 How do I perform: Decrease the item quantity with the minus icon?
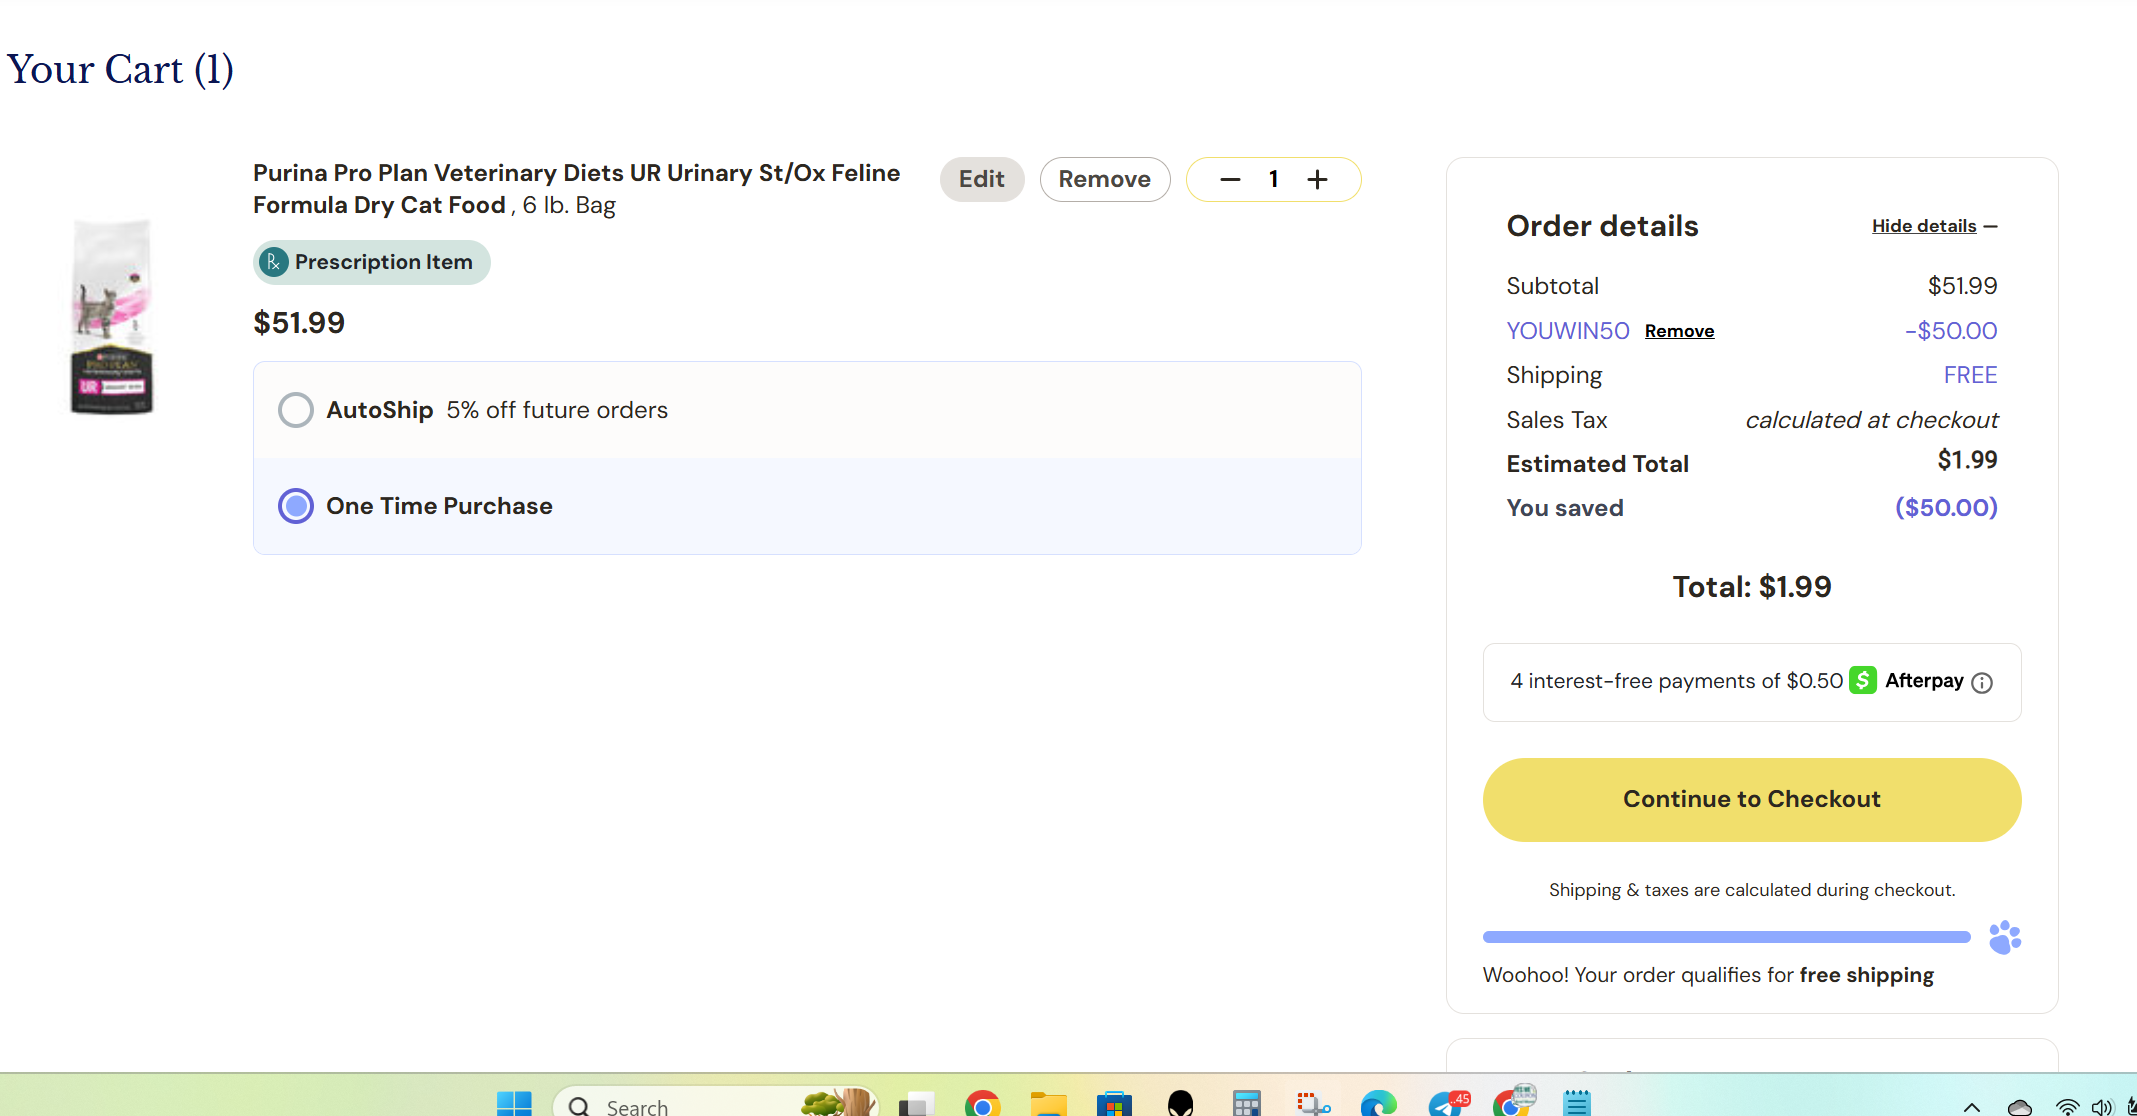[x=1230, y=180]
